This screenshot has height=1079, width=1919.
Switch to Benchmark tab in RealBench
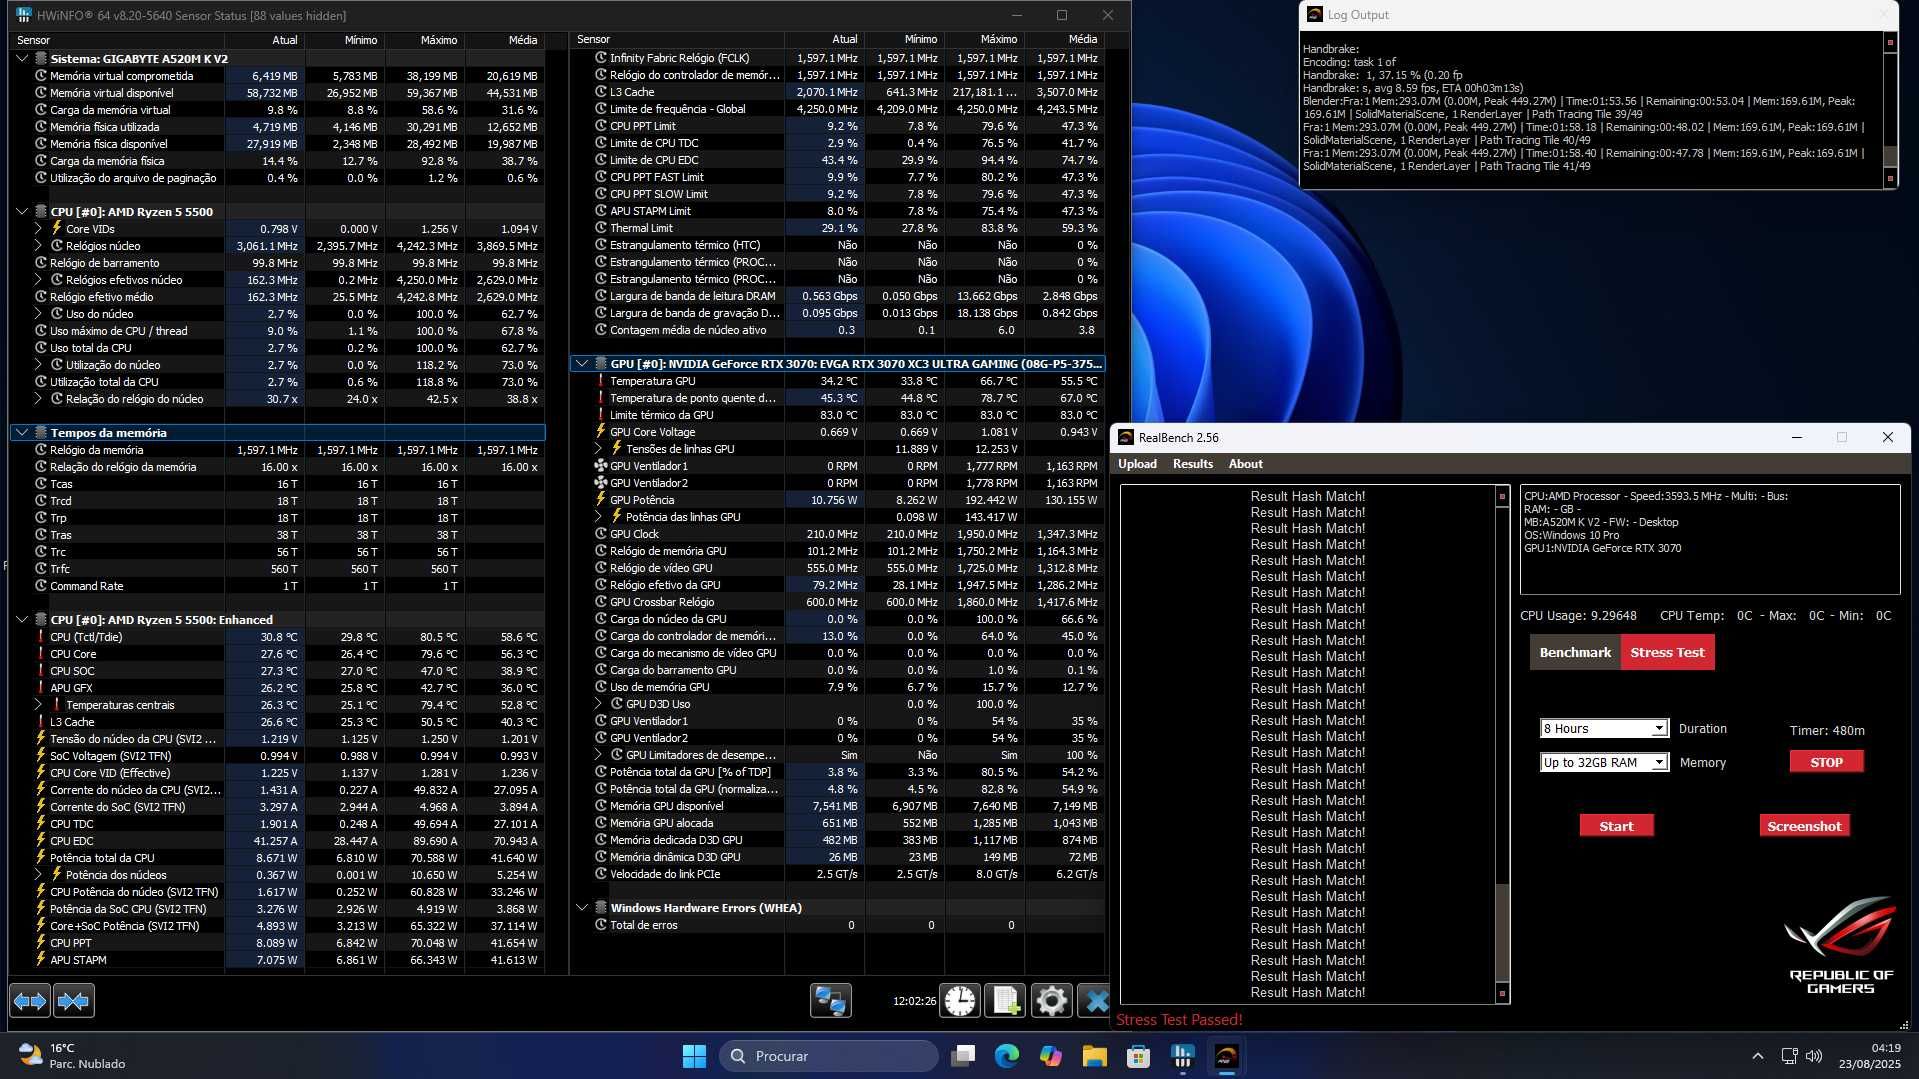click(x=1575, y=652)
